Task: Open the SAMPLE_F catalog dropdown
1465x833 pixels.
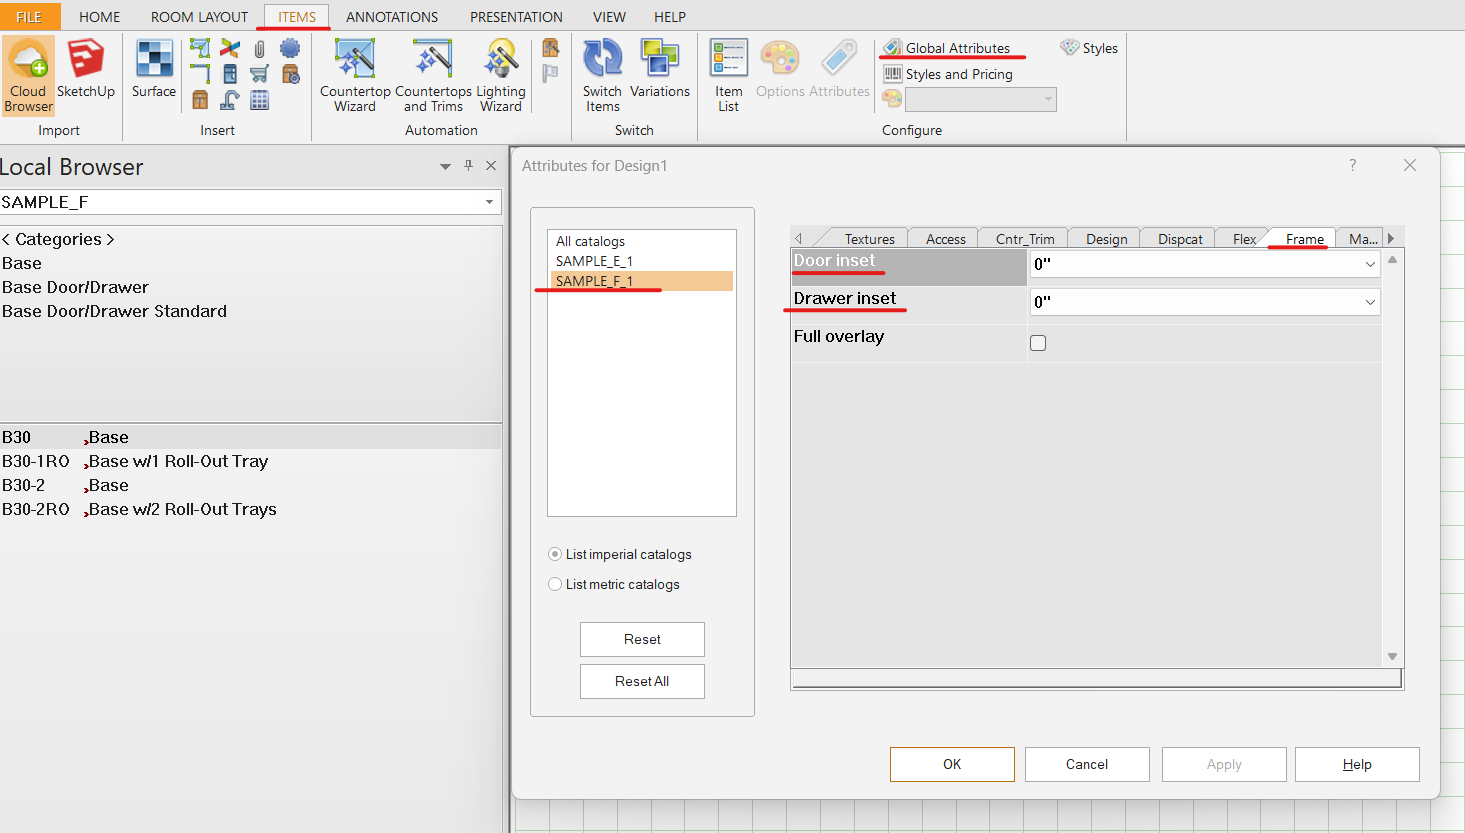Action: click(x=489, y=202)
